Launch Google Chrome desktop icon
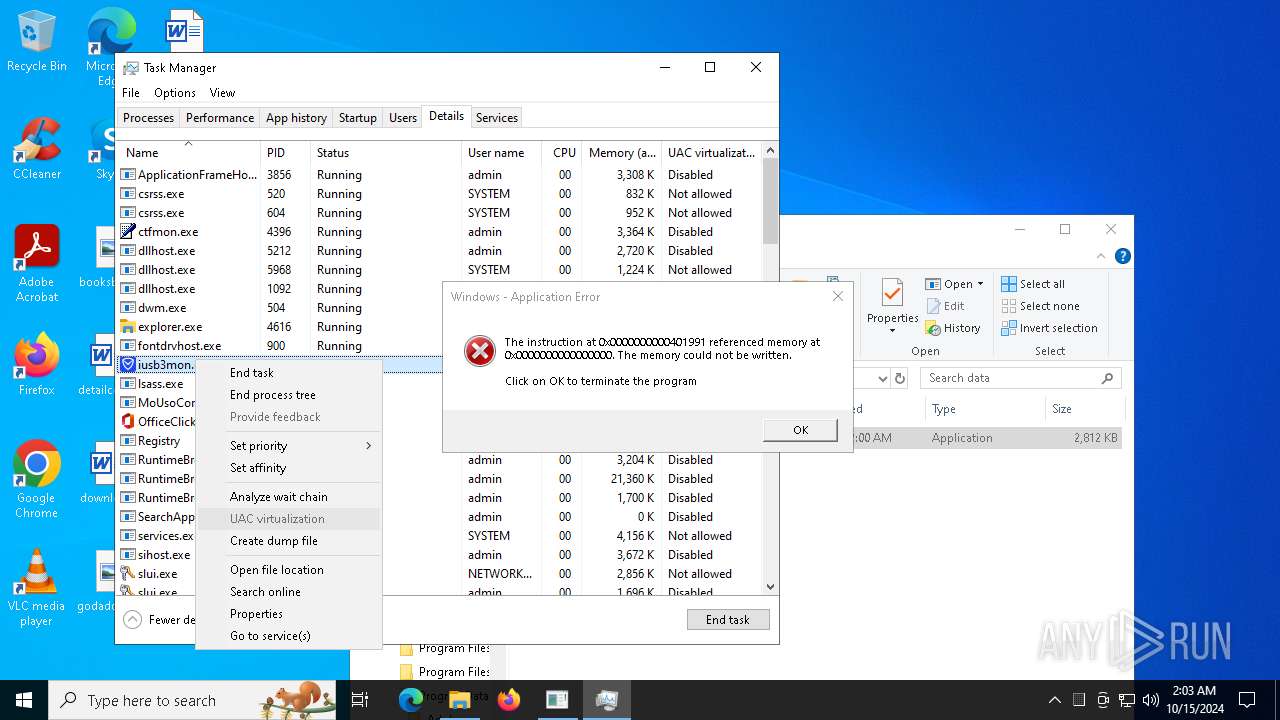Image resolution: width=1280 pixels, height=720 pixels. (x=37, y=478)
